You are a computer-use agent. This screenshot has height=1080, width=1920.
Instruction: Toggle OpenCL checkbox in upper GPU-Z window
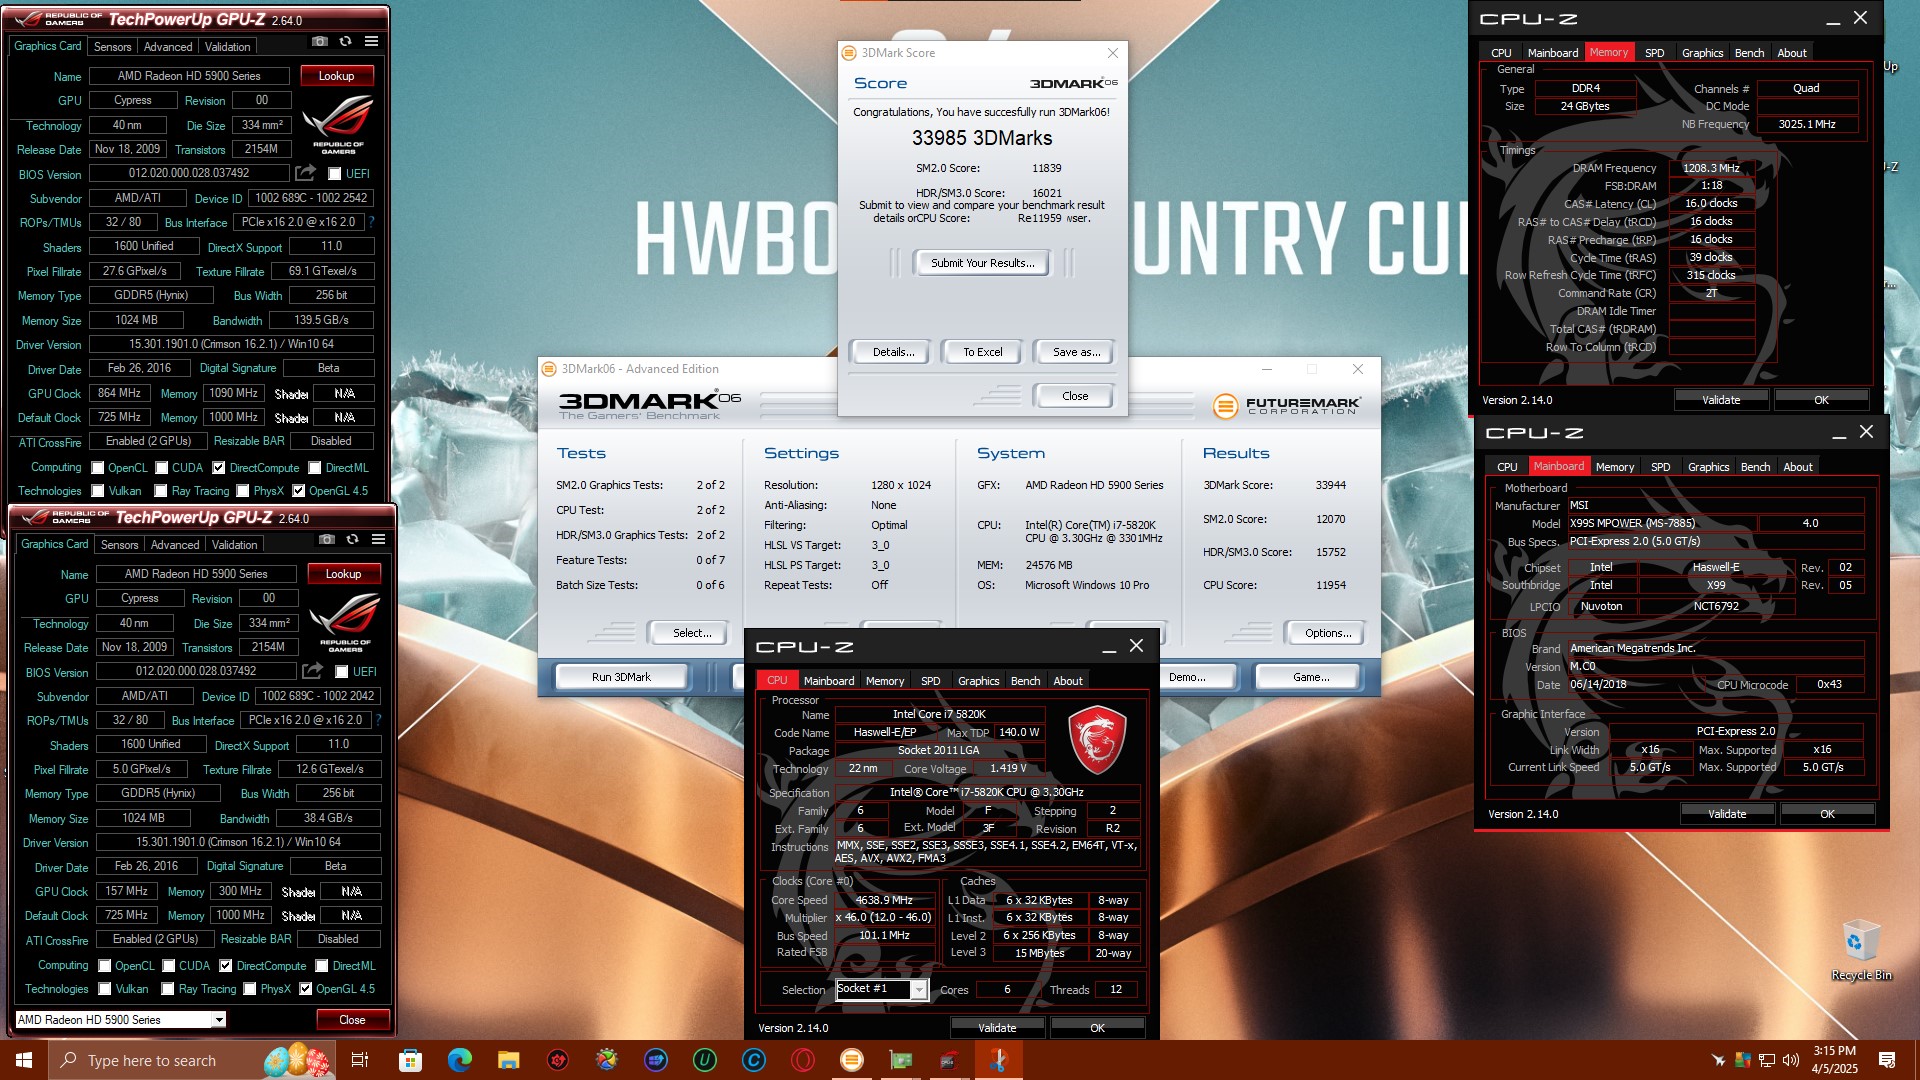[x=98, y=468]
